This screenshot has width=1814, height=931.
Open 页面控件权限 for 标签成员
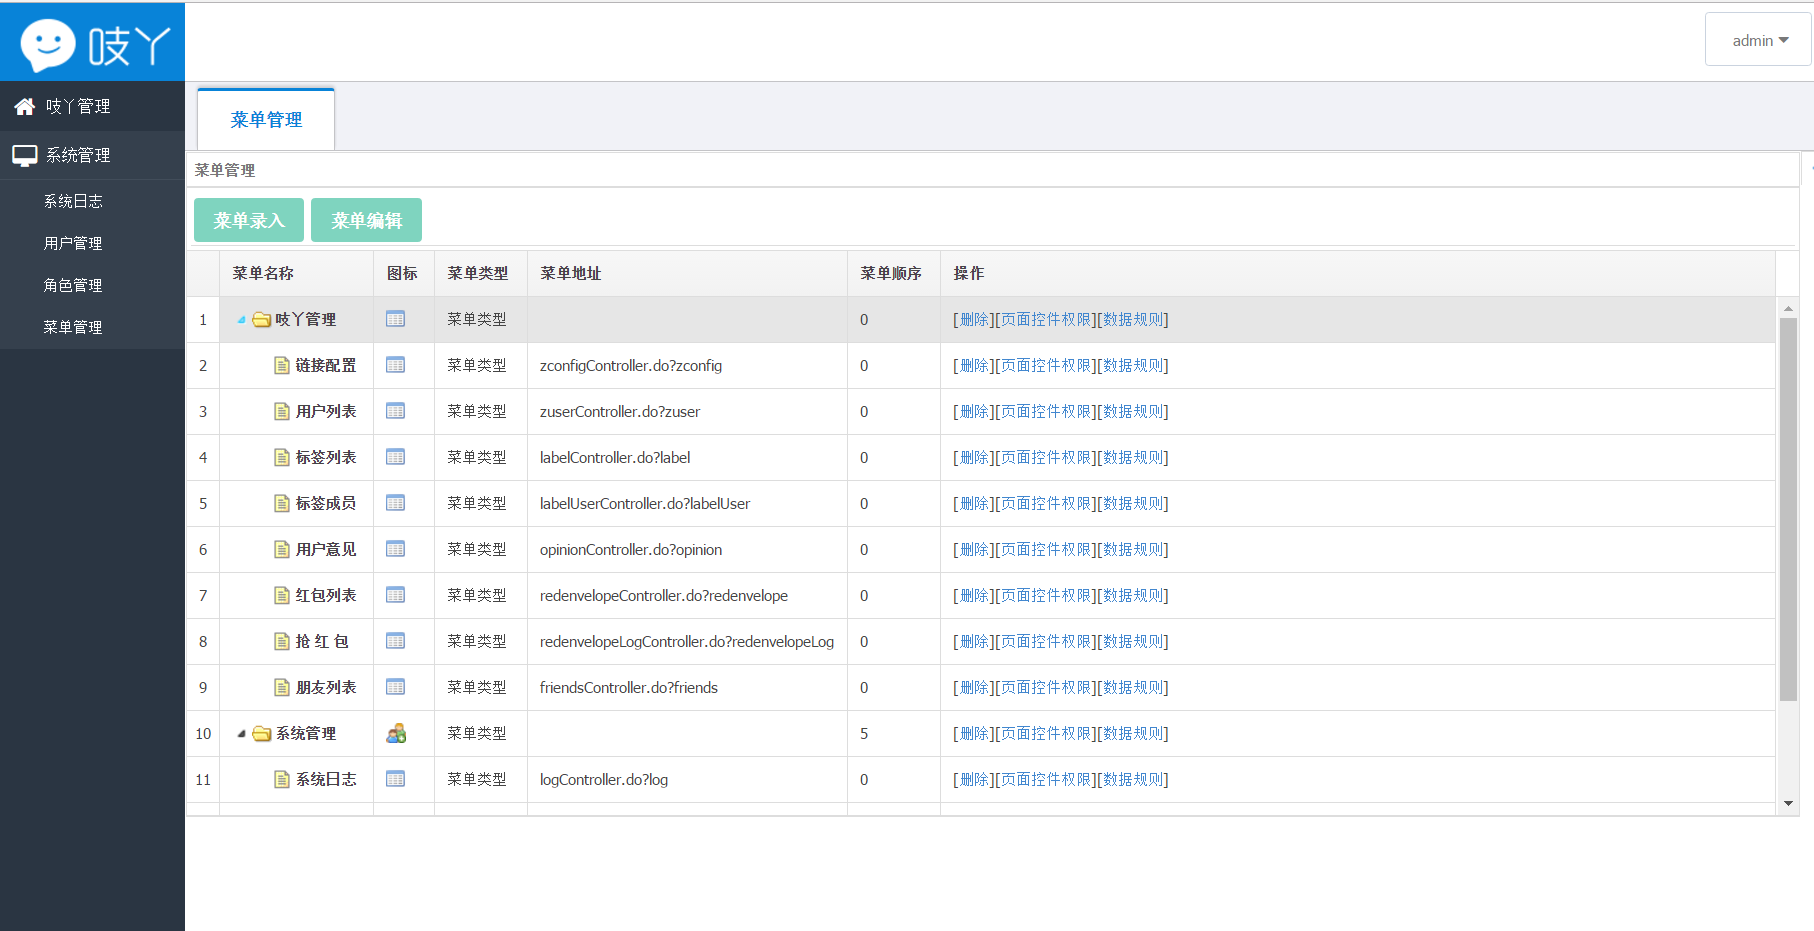(x=1046, y=504)
